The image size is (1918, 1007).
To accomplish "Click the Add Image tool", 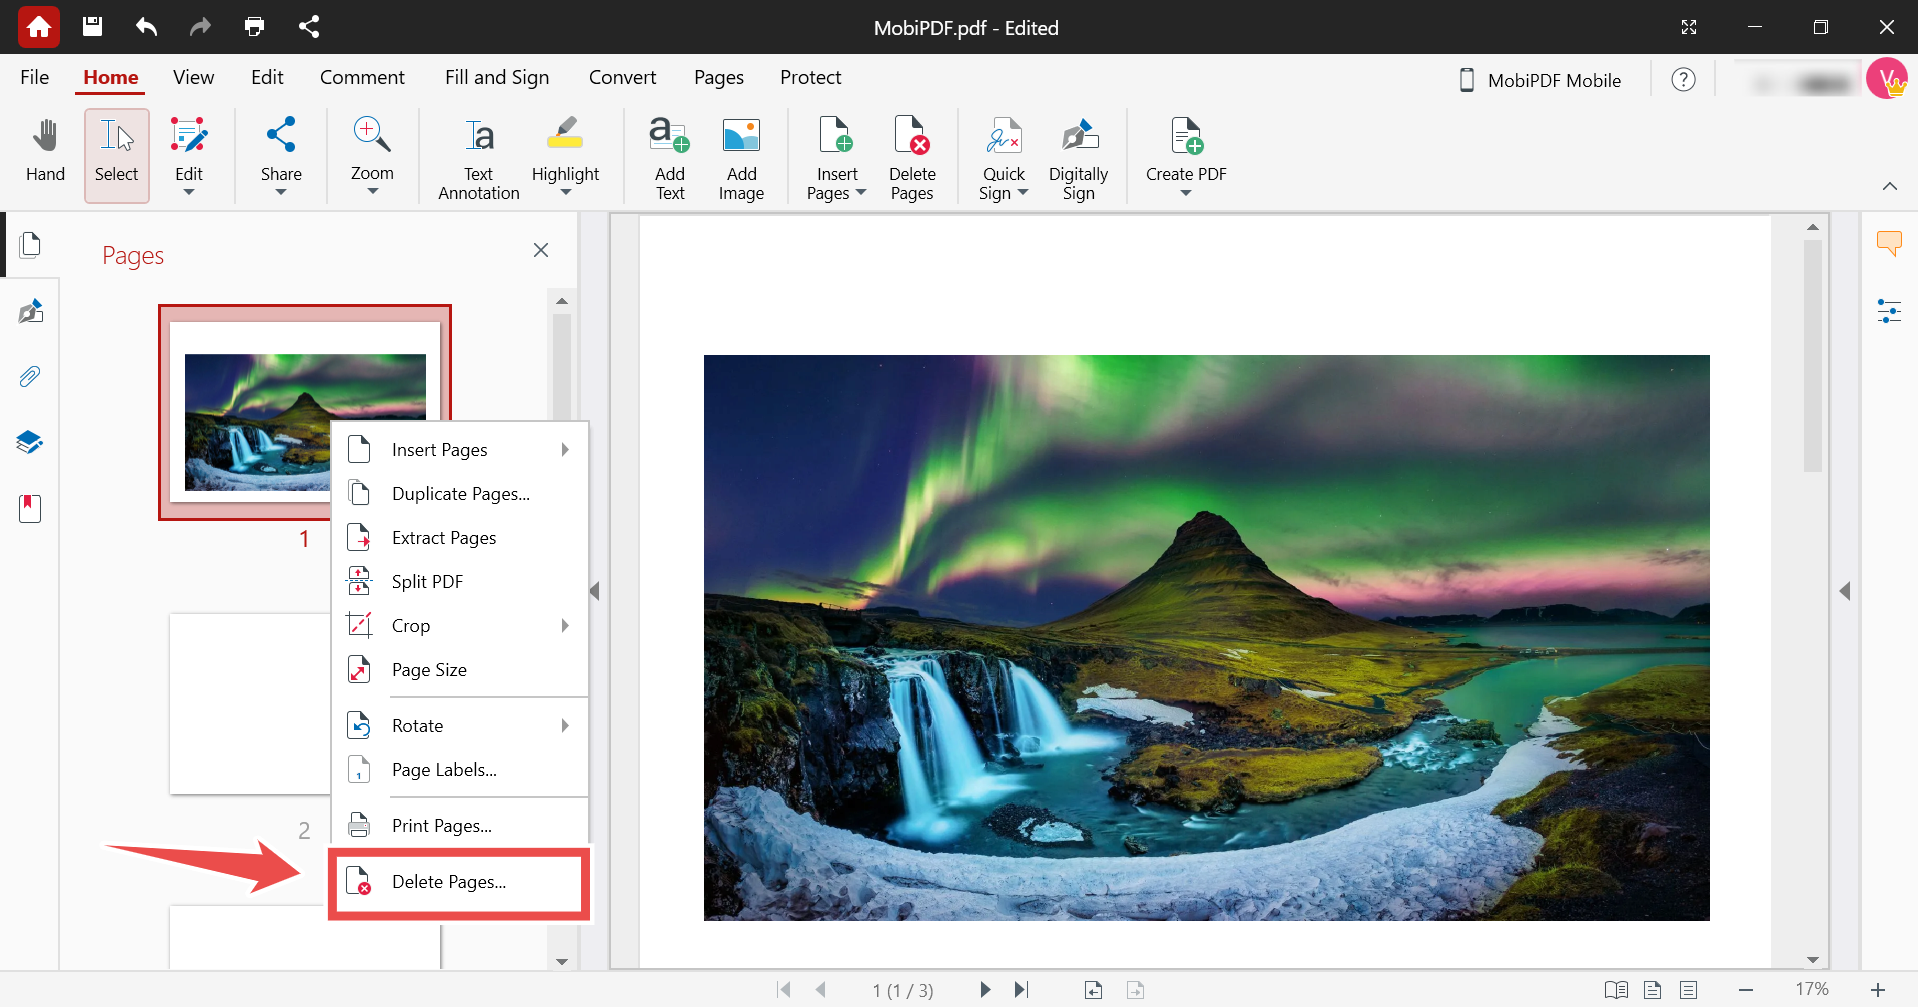I will point(741,158).
